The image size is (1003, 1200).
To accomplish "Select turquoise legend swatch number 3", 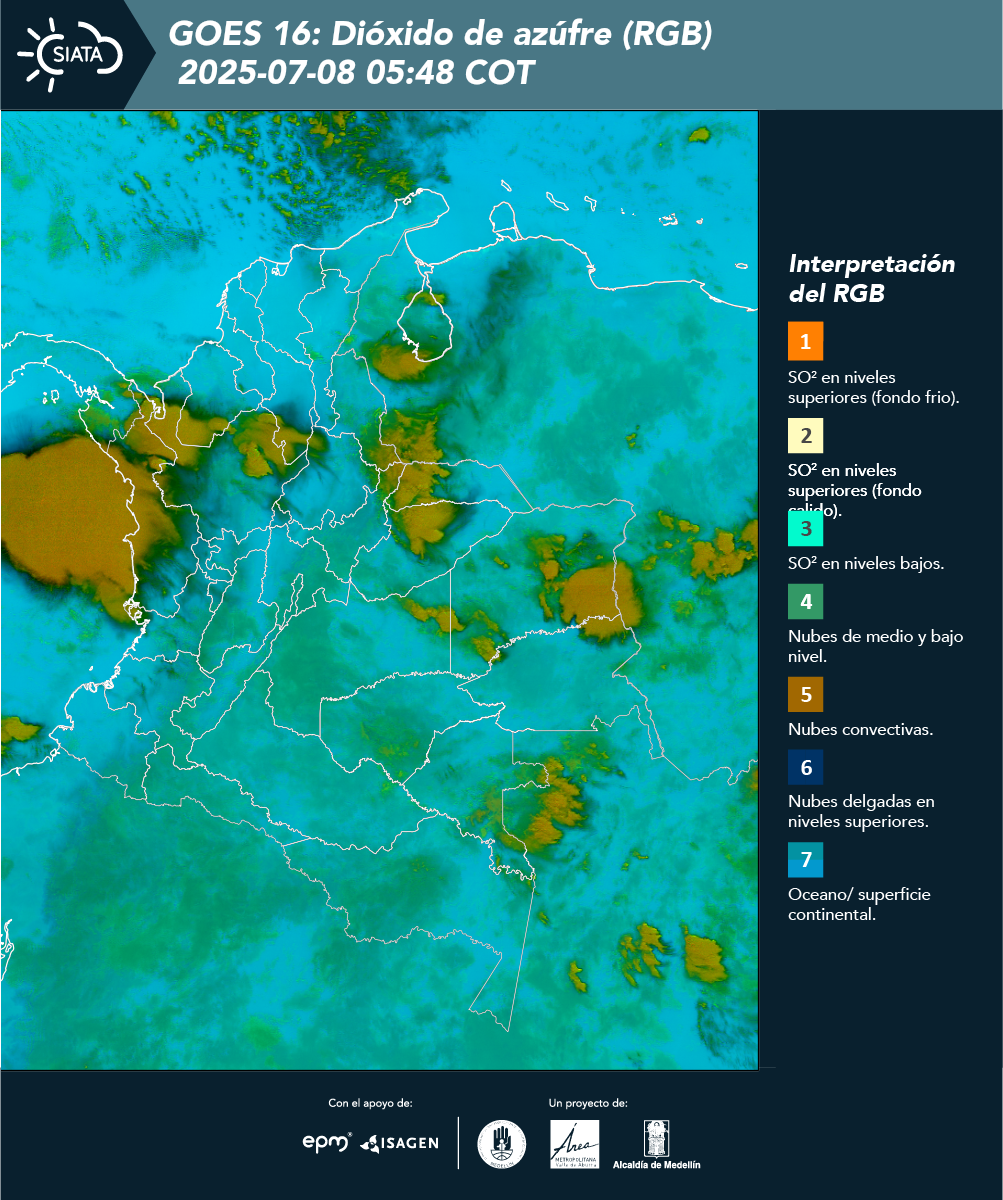I will (805, 527).
